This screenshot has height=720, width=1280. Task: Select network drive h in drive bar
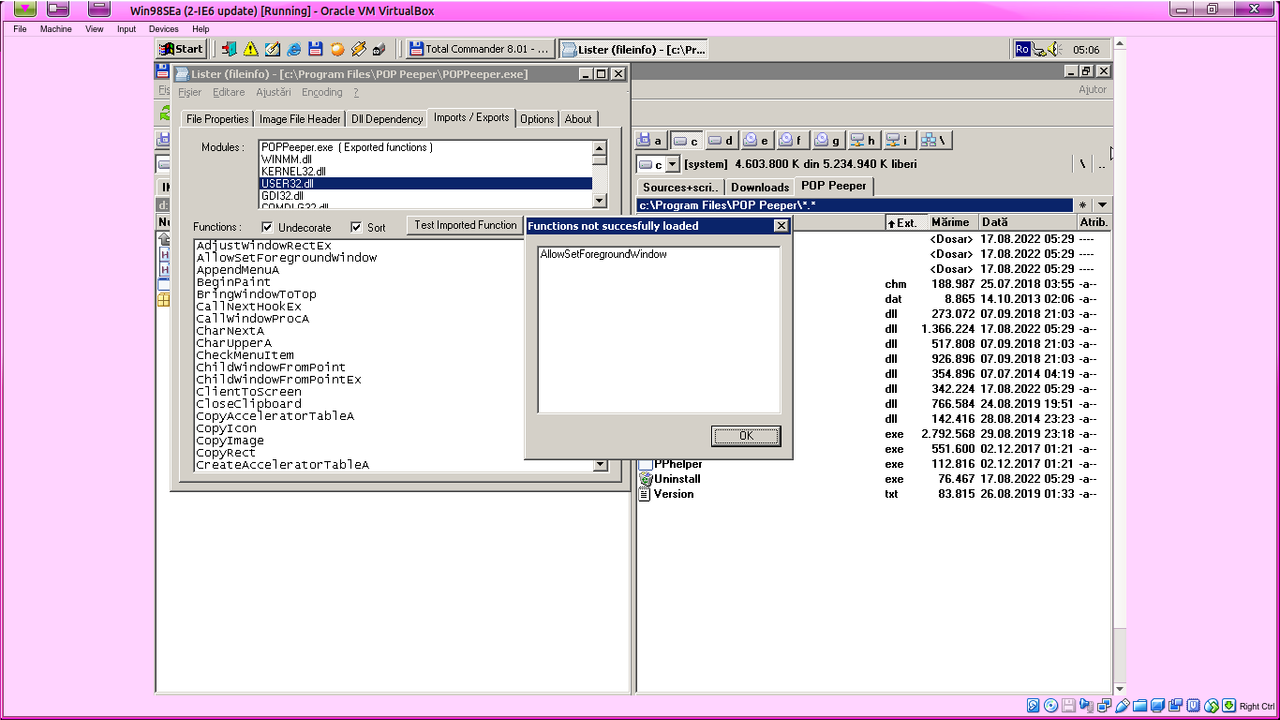(863, 140)
